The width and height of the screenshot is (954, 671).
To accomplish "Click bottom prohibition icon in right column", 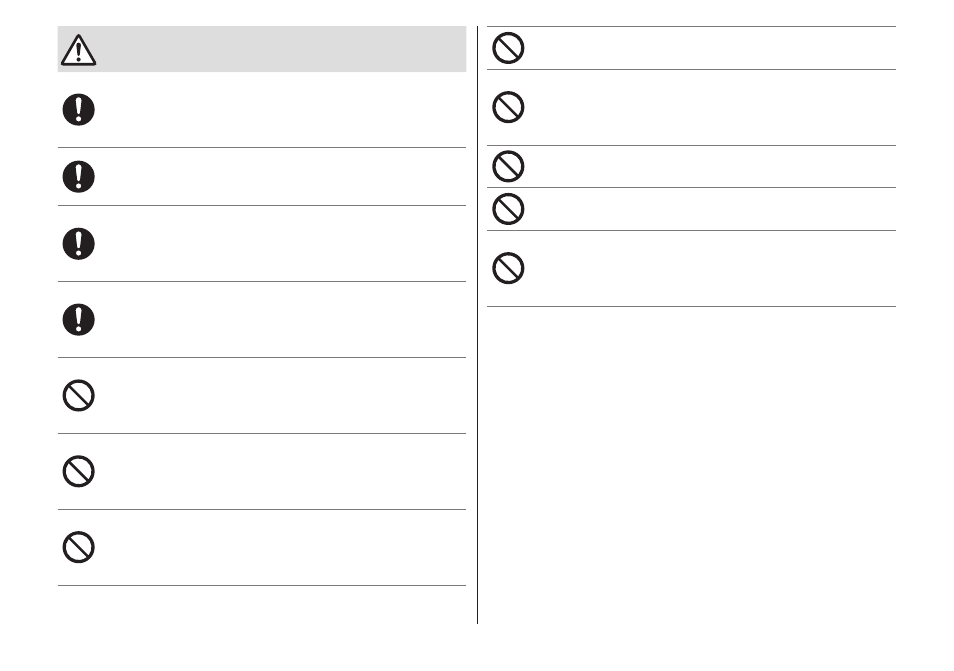I will (508, 268).
